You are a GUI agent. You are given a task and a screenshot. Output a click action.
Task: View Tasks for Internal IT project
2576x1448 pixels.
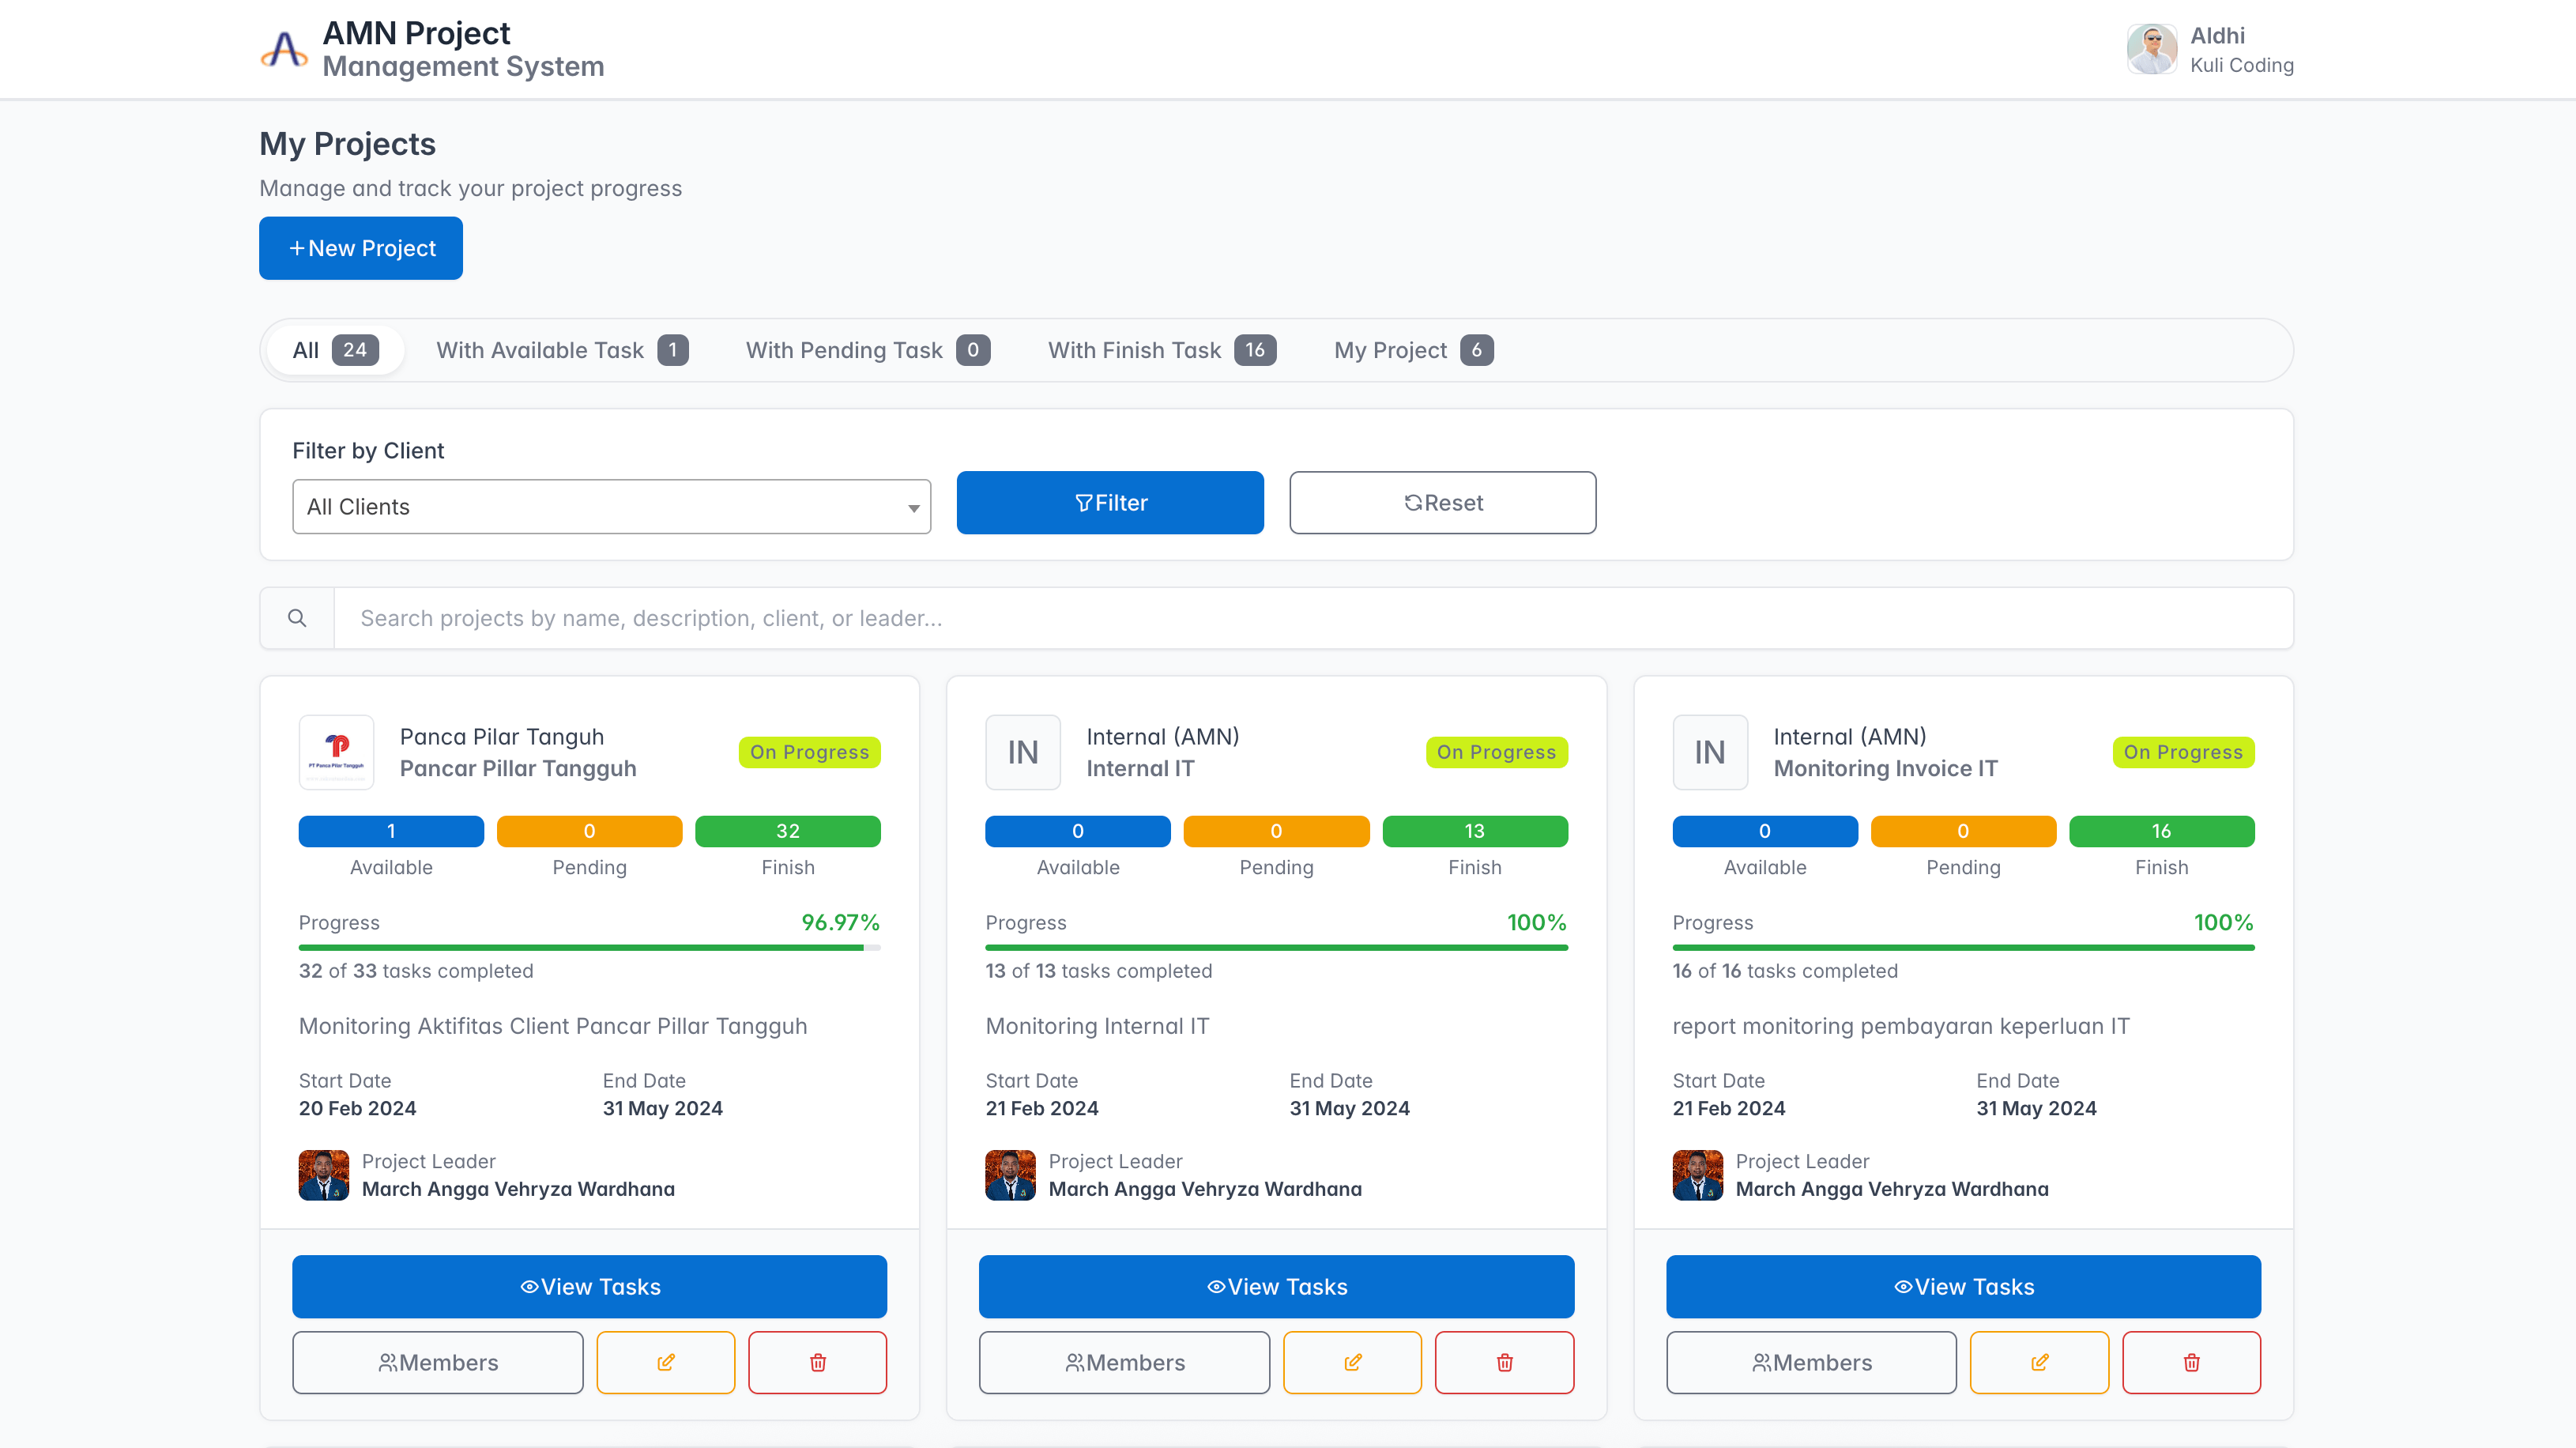point(1276,1286)
